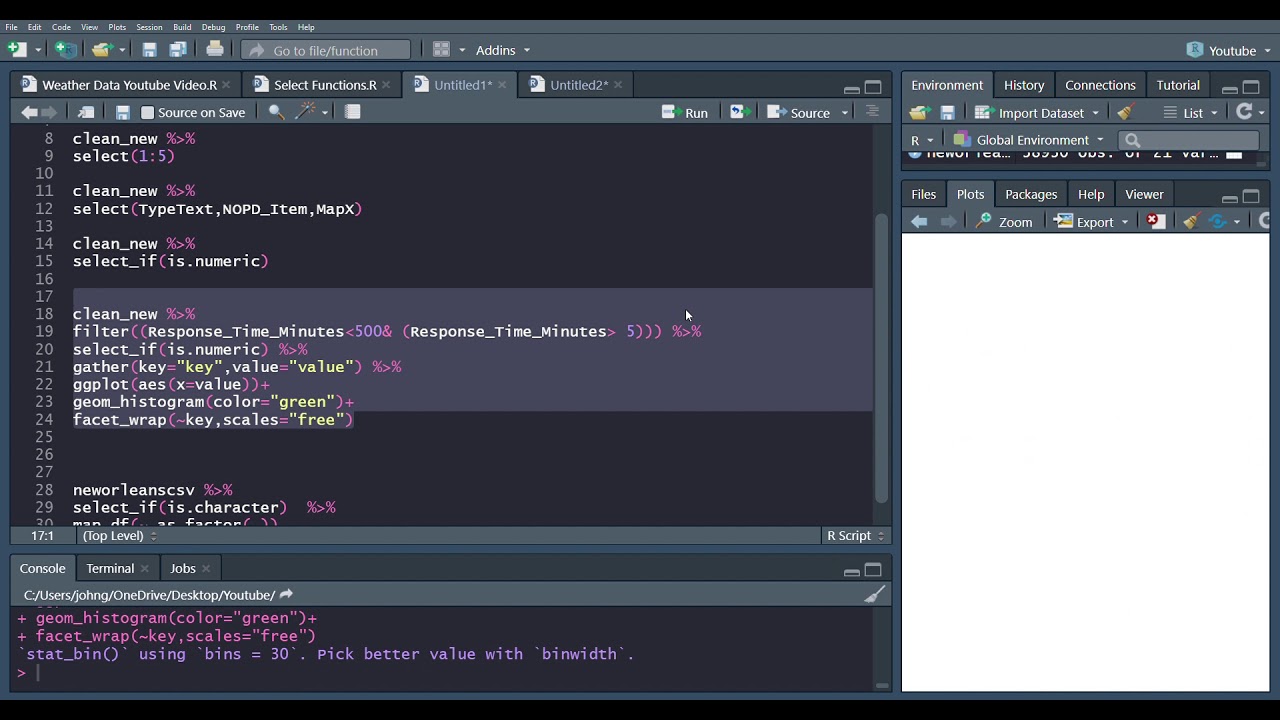The image size is (1280, 720).
Task: Load workspace in Environment pane
Action: [x=920, y=113]
